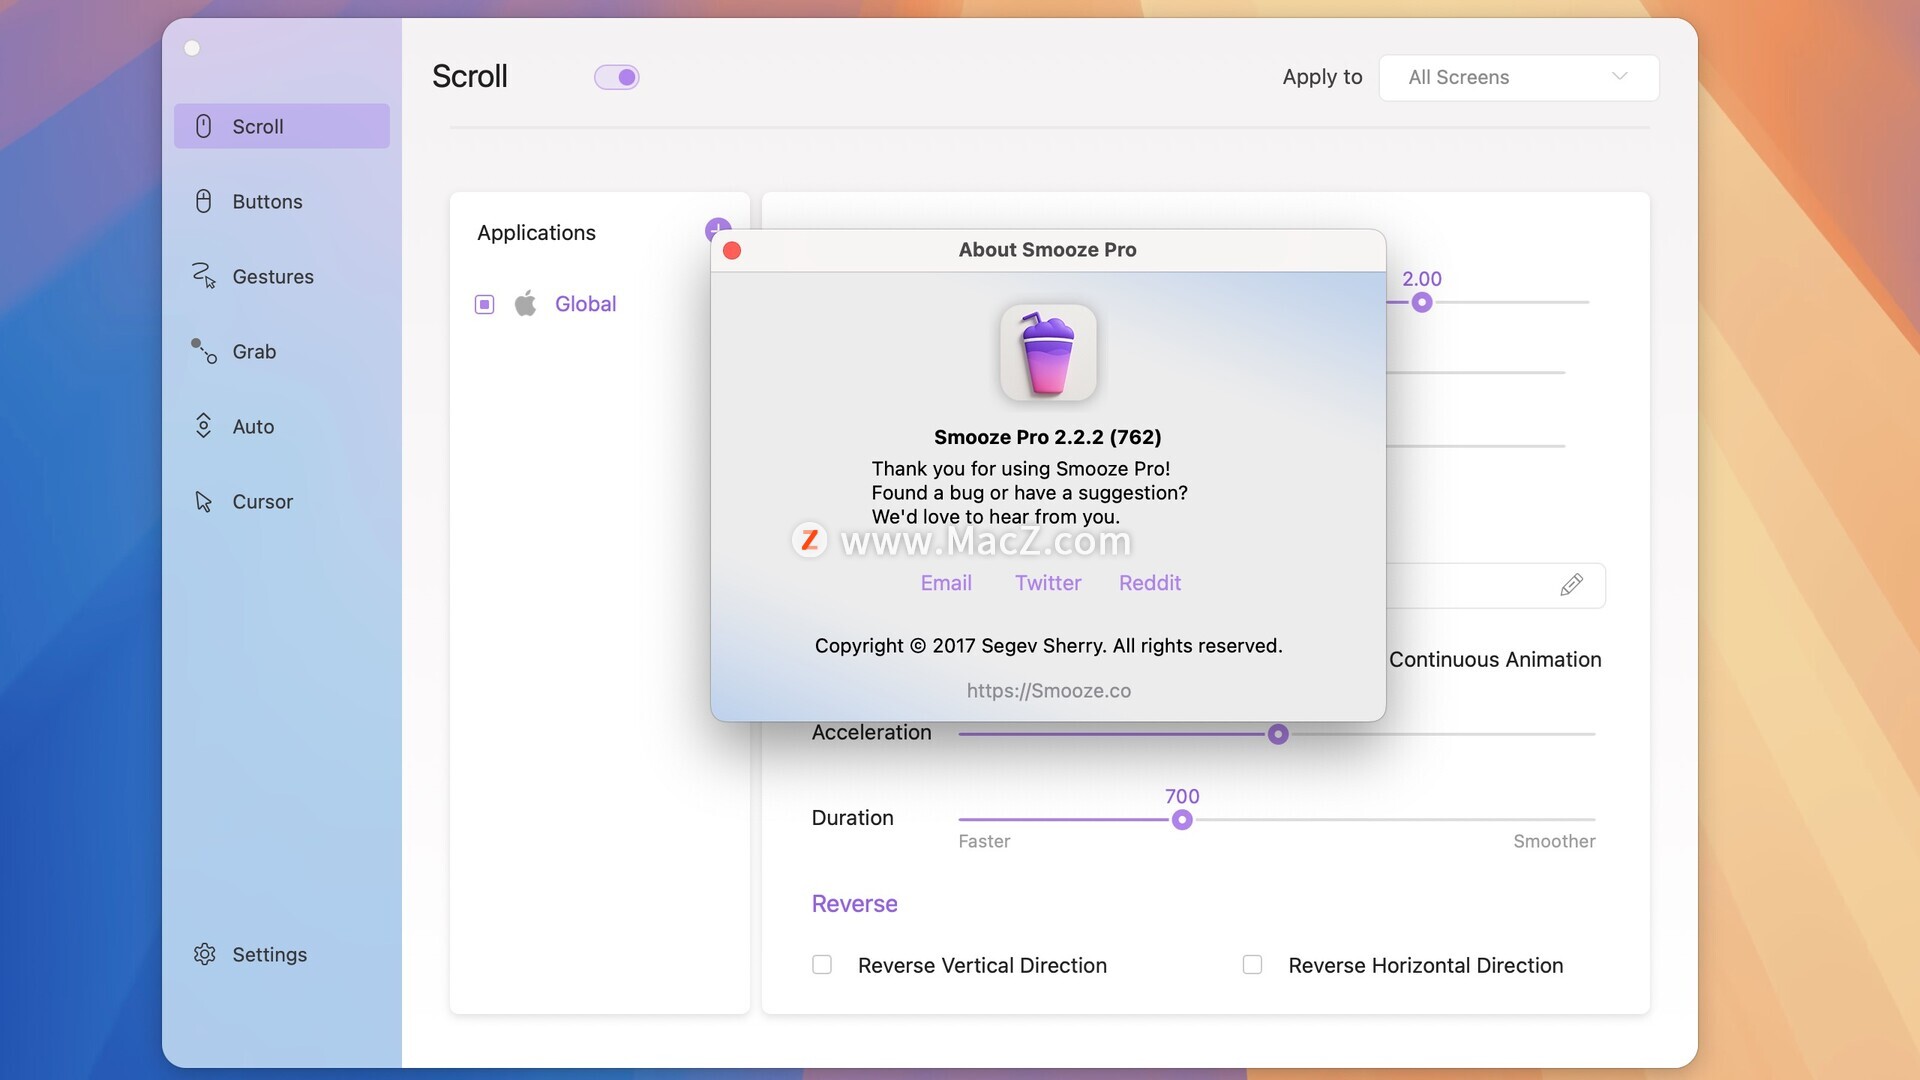1920x1080 pixels.
Task: Click the slider handle showing 2.00
Action: (x=1422, y=302)
